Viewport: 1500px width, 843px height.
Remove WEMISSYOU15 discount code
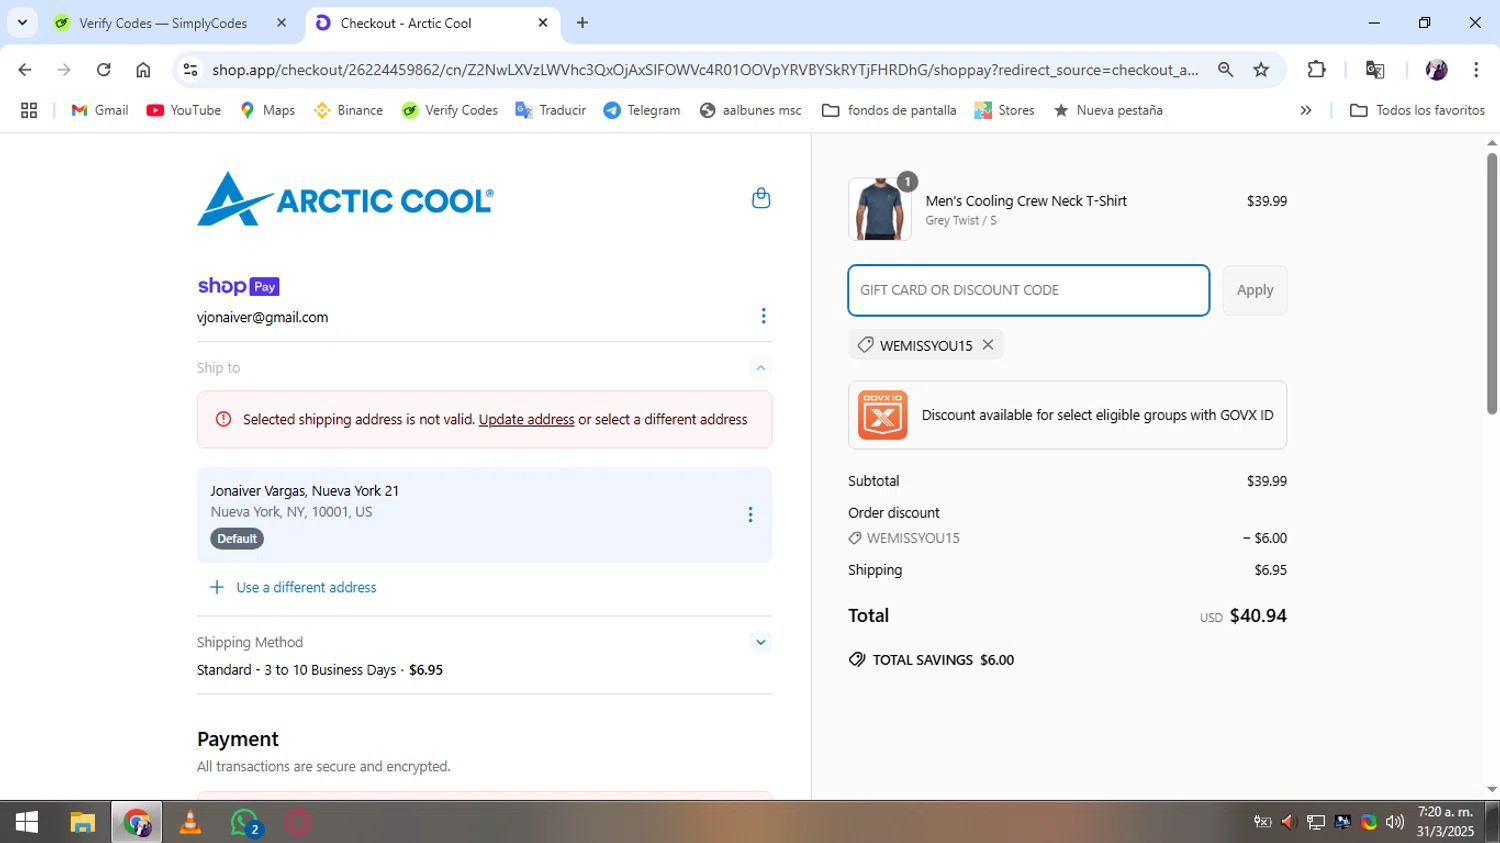(988, 345)
